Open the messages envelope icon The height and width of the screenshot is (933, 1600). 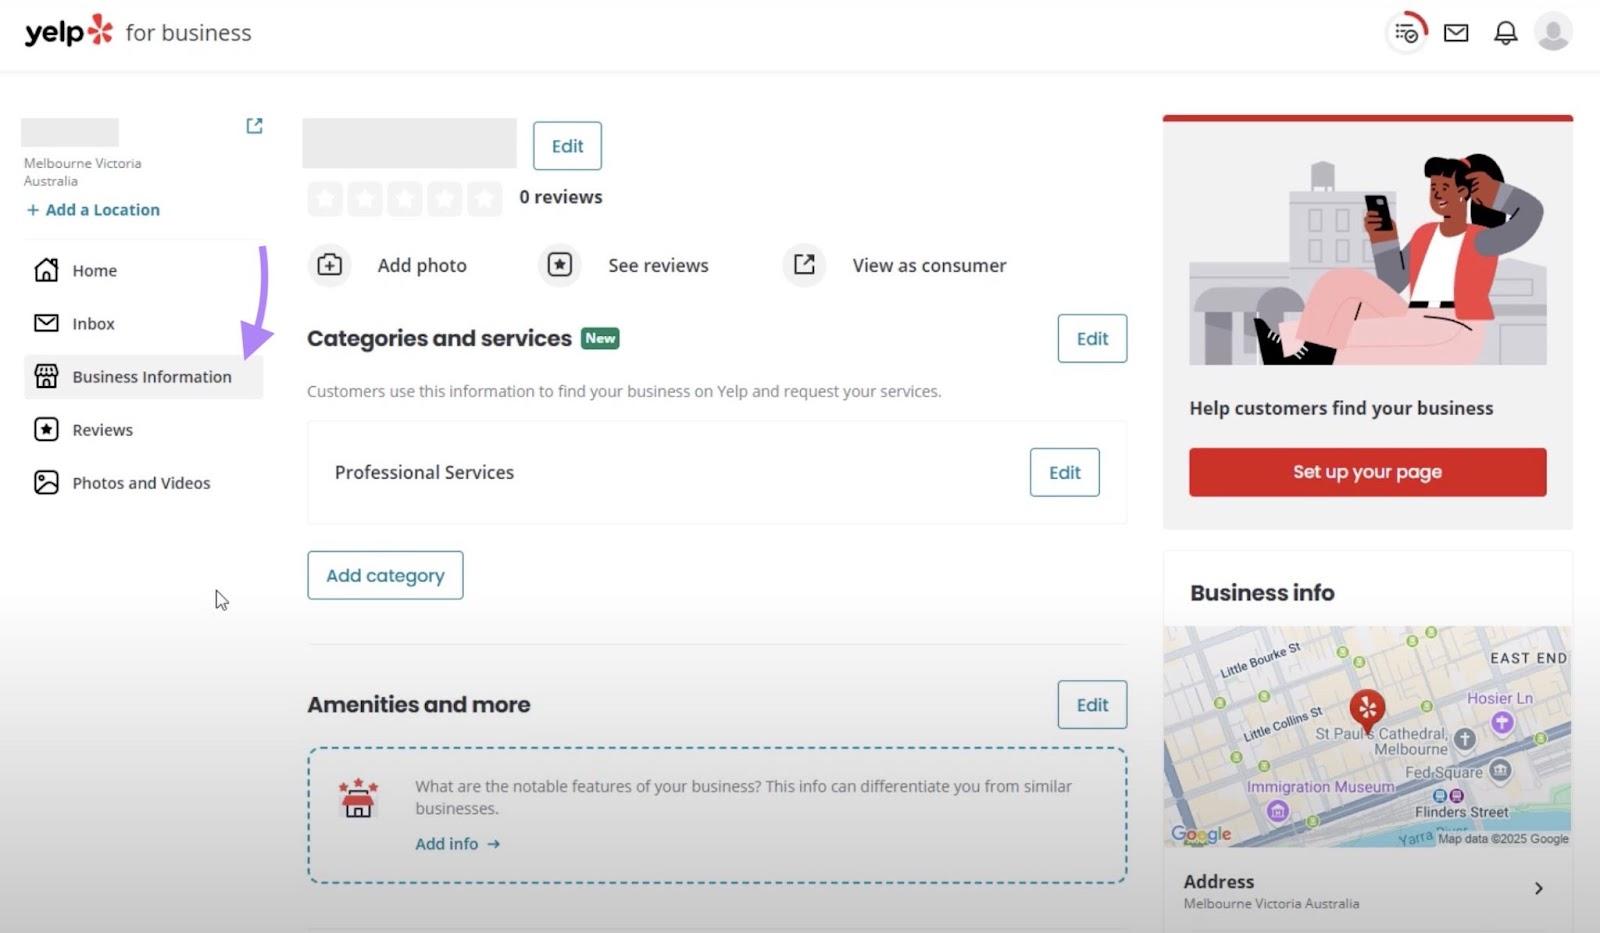pos(1455,31)
